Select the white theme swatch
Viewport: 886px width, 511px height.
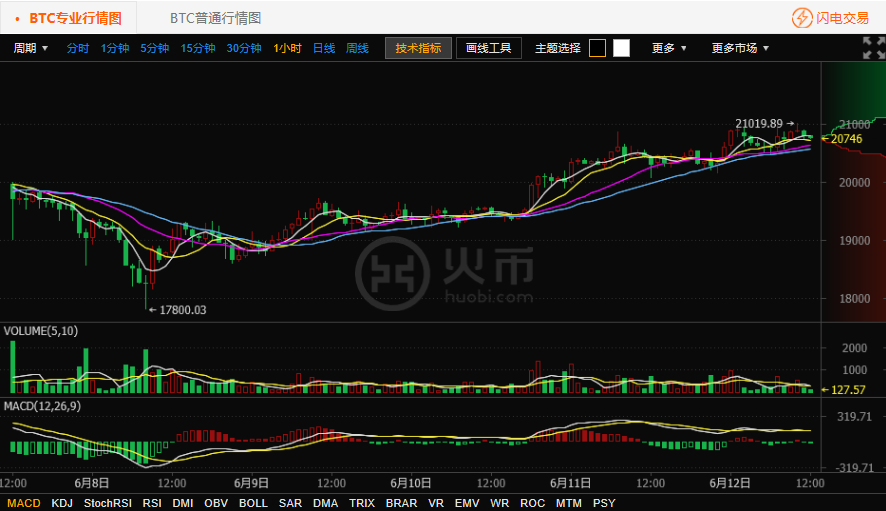tap(621, 48)
